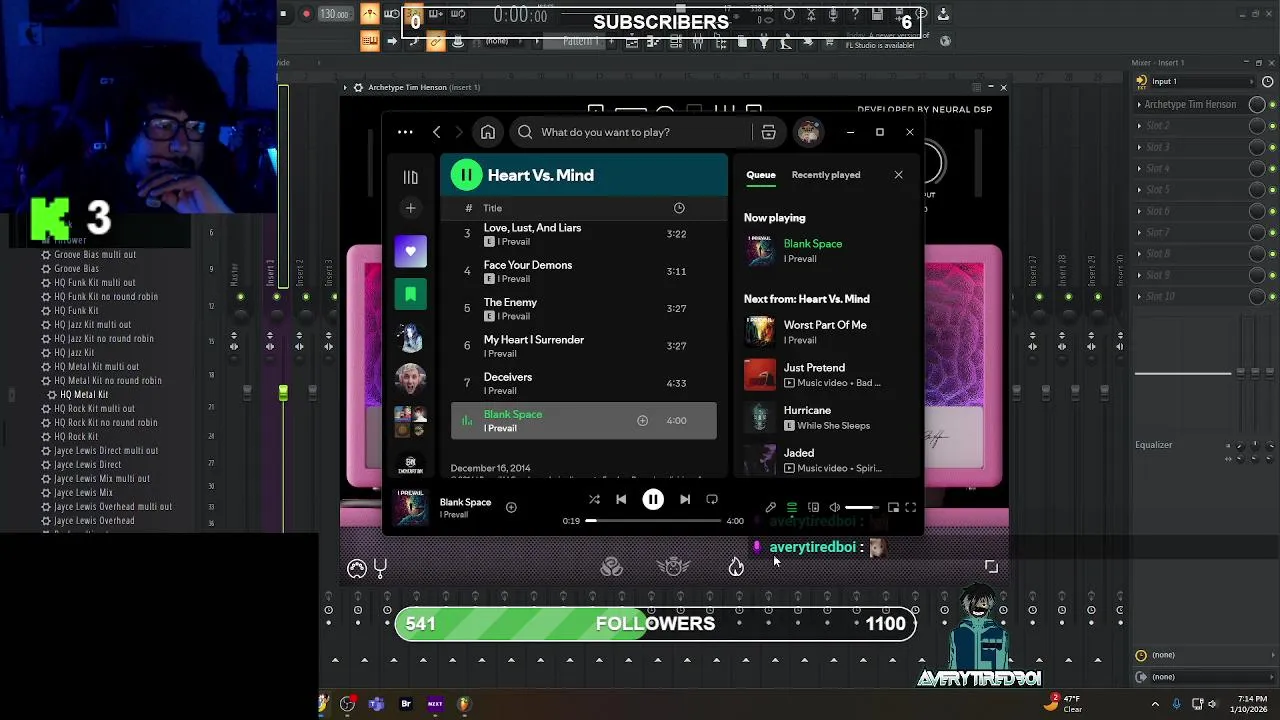Play the track titled The Enemy

(x=584, y=308)
